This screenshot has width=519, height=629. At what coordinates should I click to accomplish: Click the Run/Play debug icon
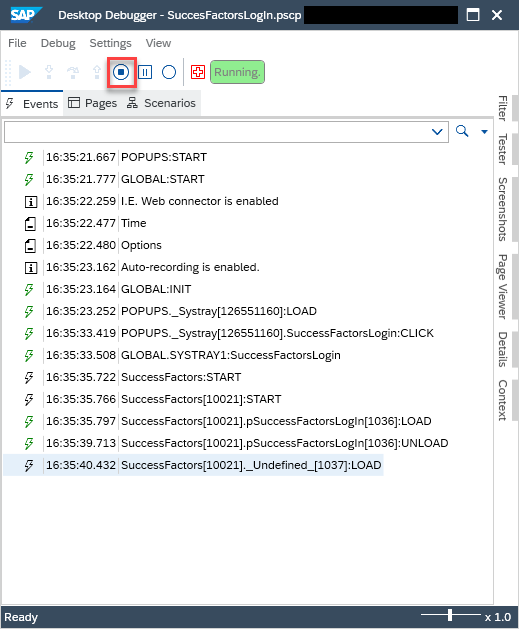[24, 72]
